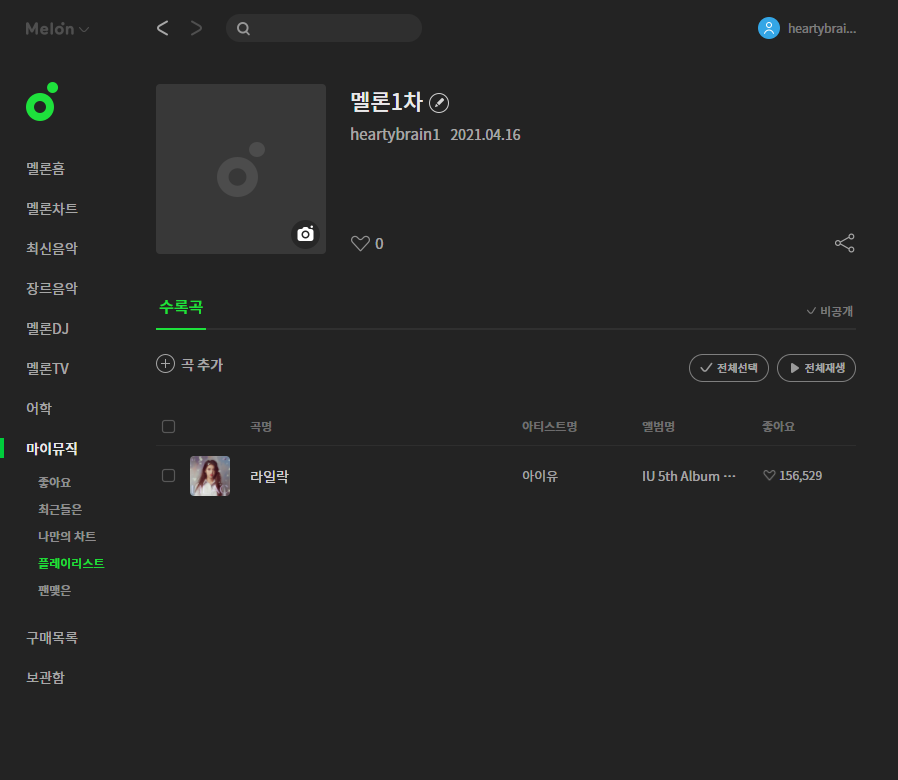This screenshot has height=780, width=898.
Task: Click the owner name heartybrain1
Action: click(x=395, y=135)
